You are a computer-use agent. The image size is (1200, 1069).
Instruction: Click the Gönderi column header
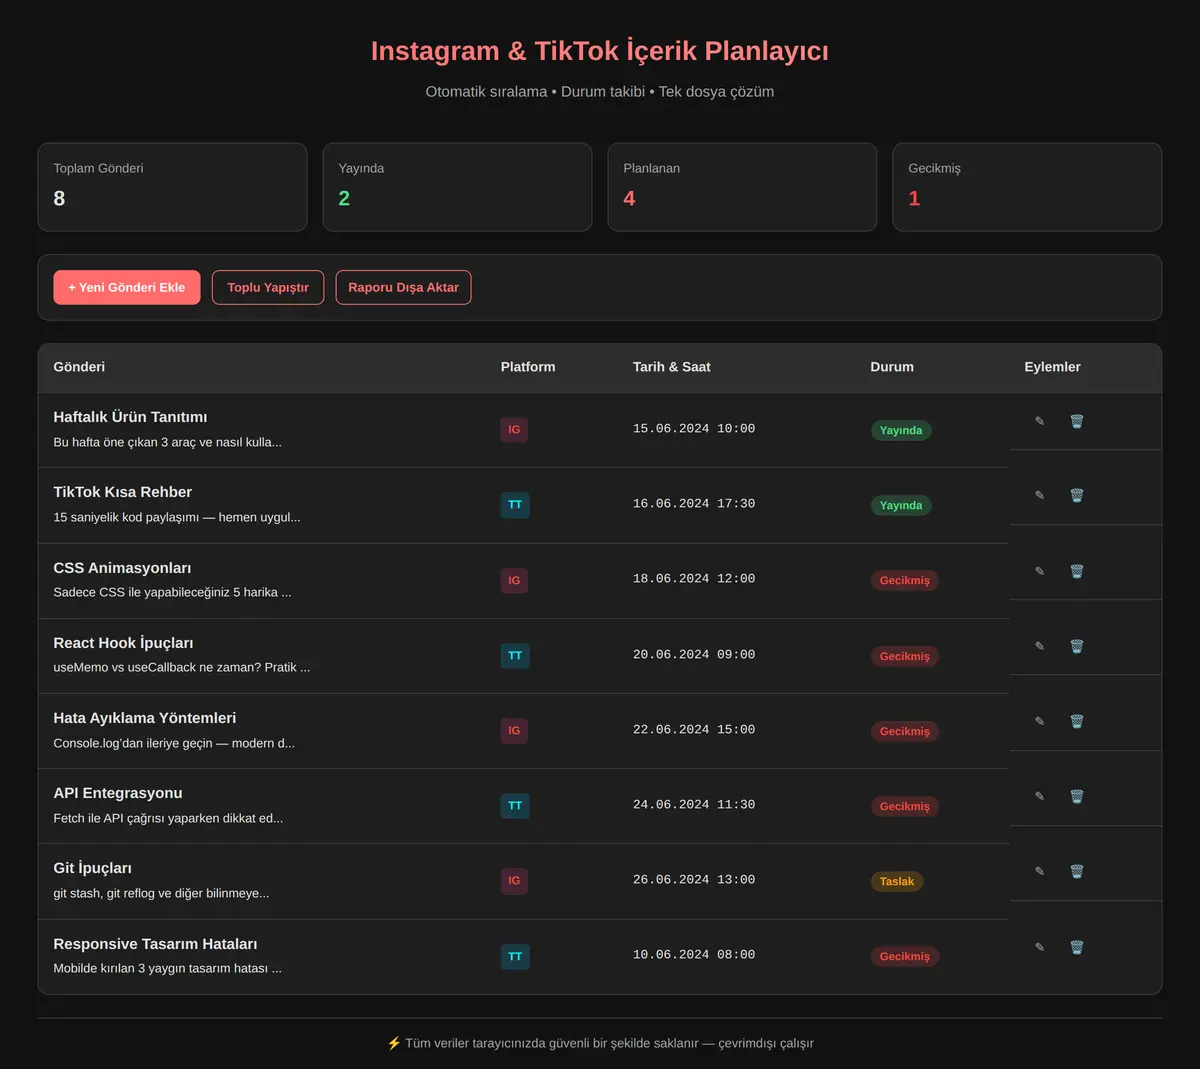(x=79, y=367)
